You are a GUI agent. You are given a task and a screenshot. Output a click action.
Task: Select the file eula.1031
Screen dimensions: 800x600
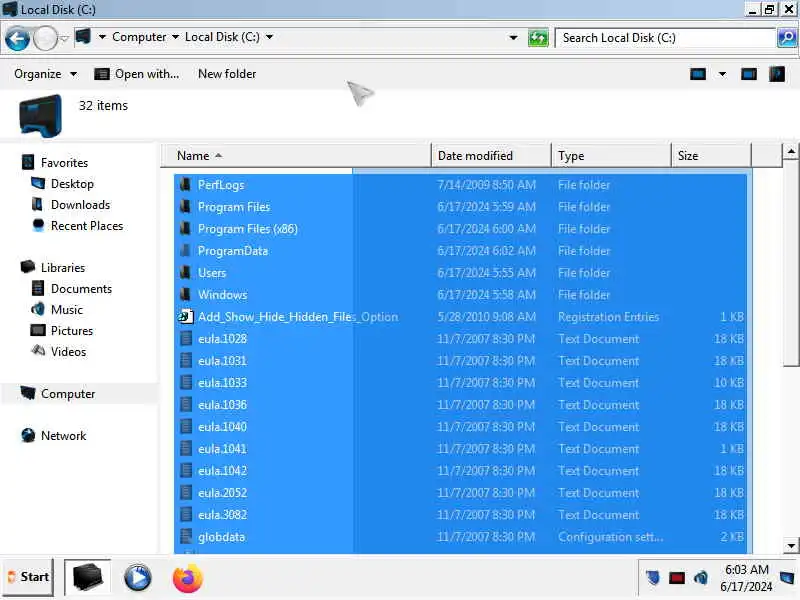click(222, 361)
